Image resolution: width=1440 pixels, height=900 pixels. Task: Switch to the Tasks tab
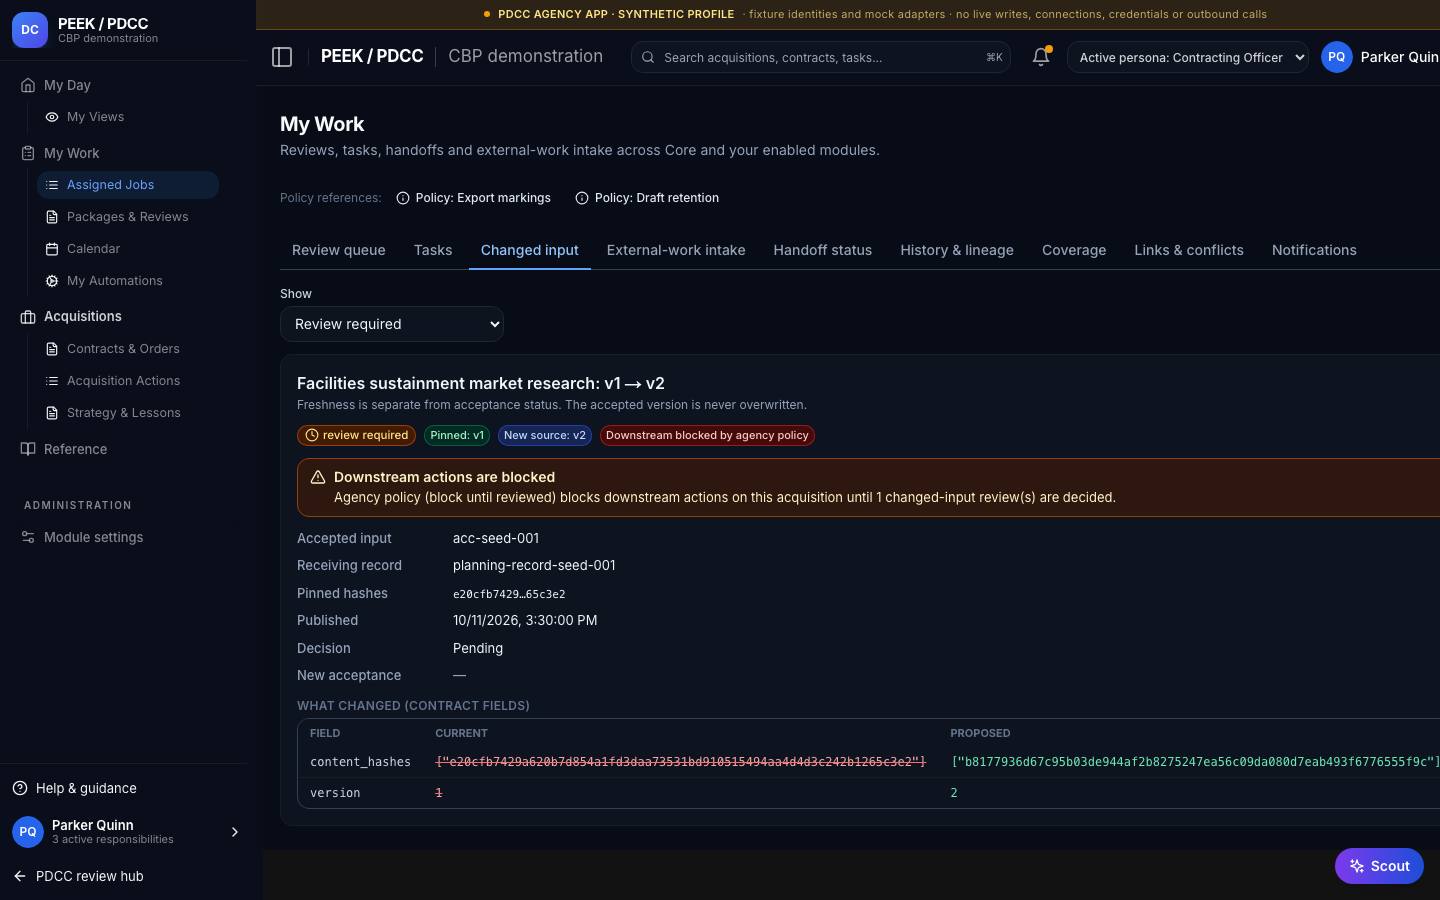(x=433, y=250)
